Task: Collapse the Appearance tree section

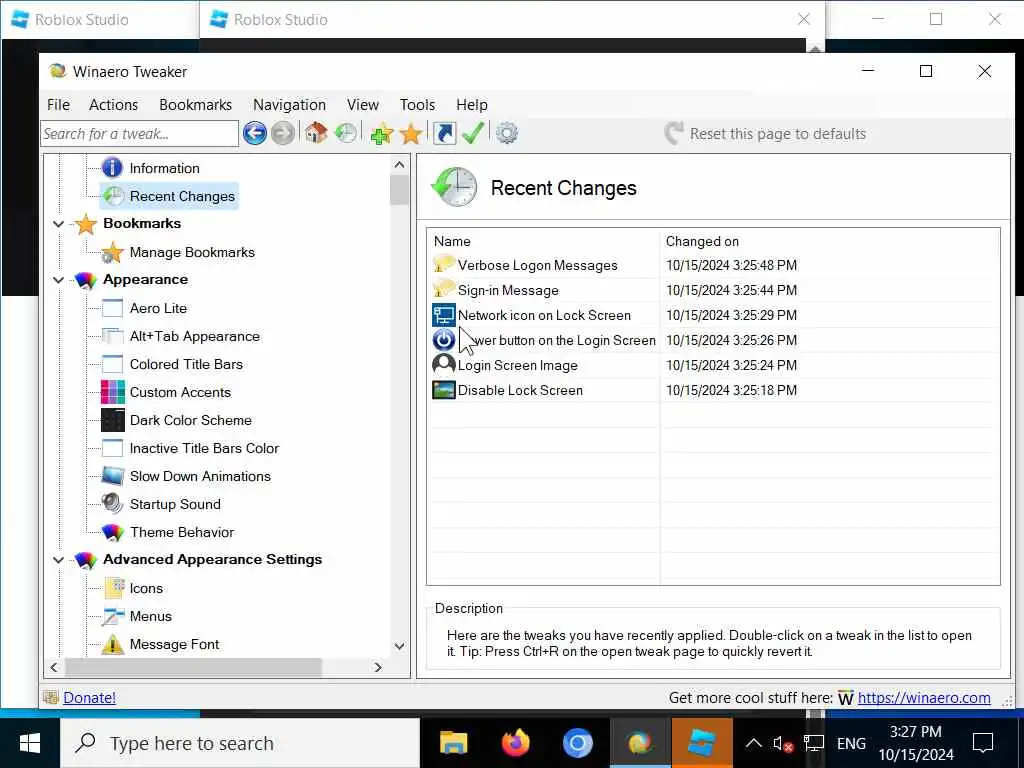Action: 58,280
